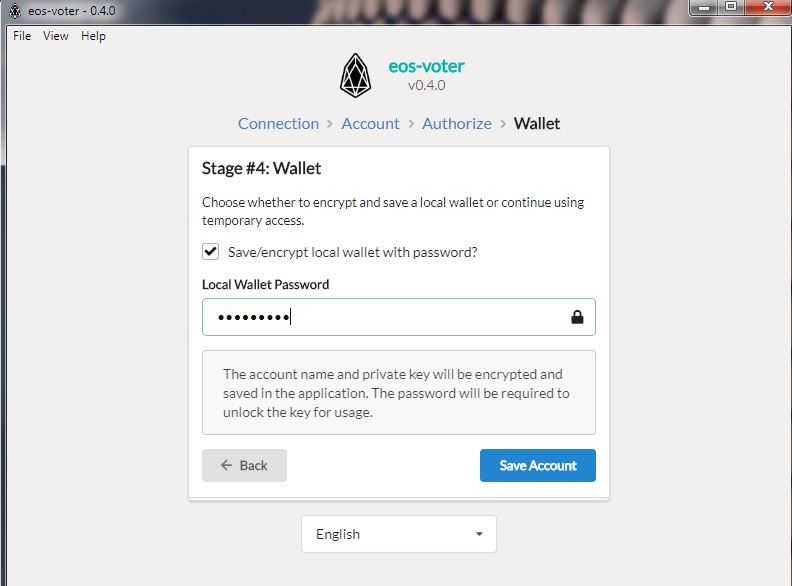Image resolution: width=792 pixels, height=586 pixels.
Task: Click the chevron after Account breadcrumb
Action: tap(411, 124)
